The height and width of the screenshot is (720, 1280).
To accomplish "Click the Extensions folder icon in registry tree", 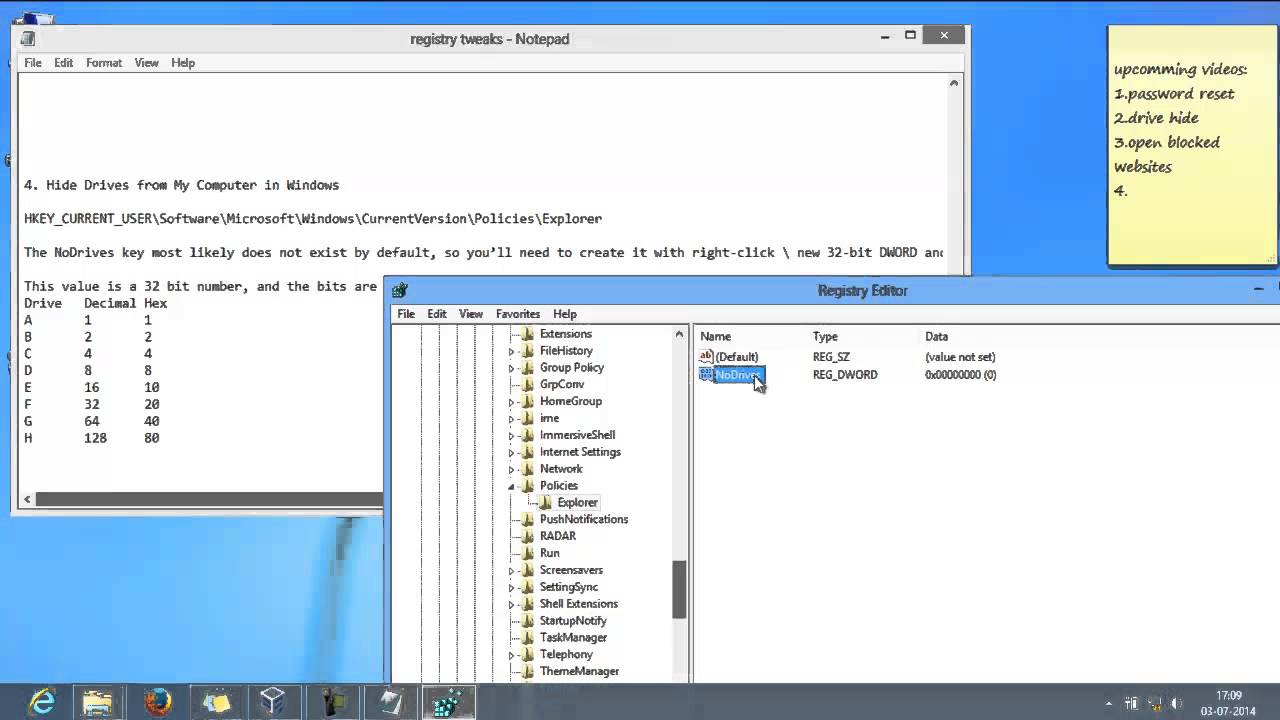I will [528, 334].
